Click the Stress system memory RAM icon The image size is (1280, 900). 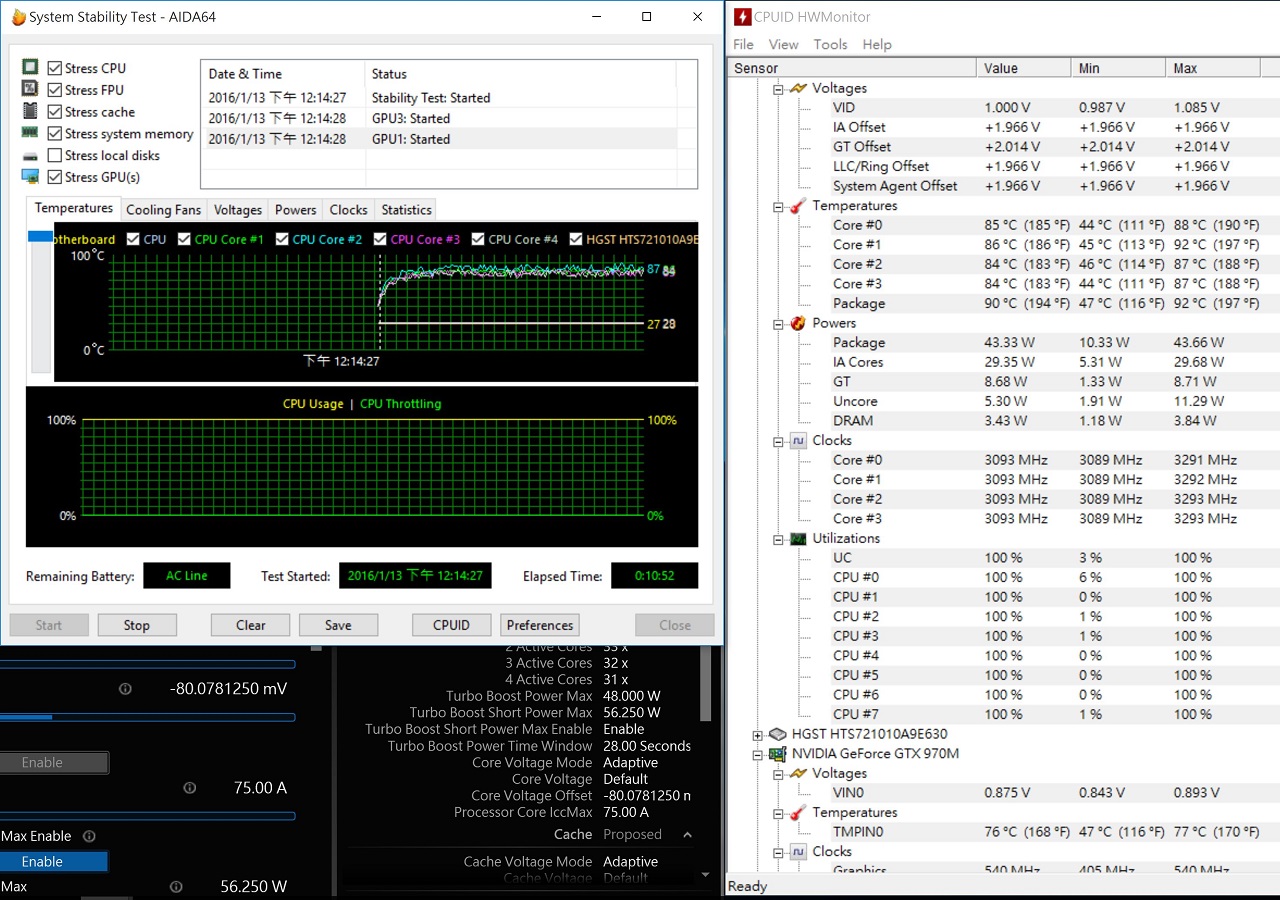click(30, 133)
